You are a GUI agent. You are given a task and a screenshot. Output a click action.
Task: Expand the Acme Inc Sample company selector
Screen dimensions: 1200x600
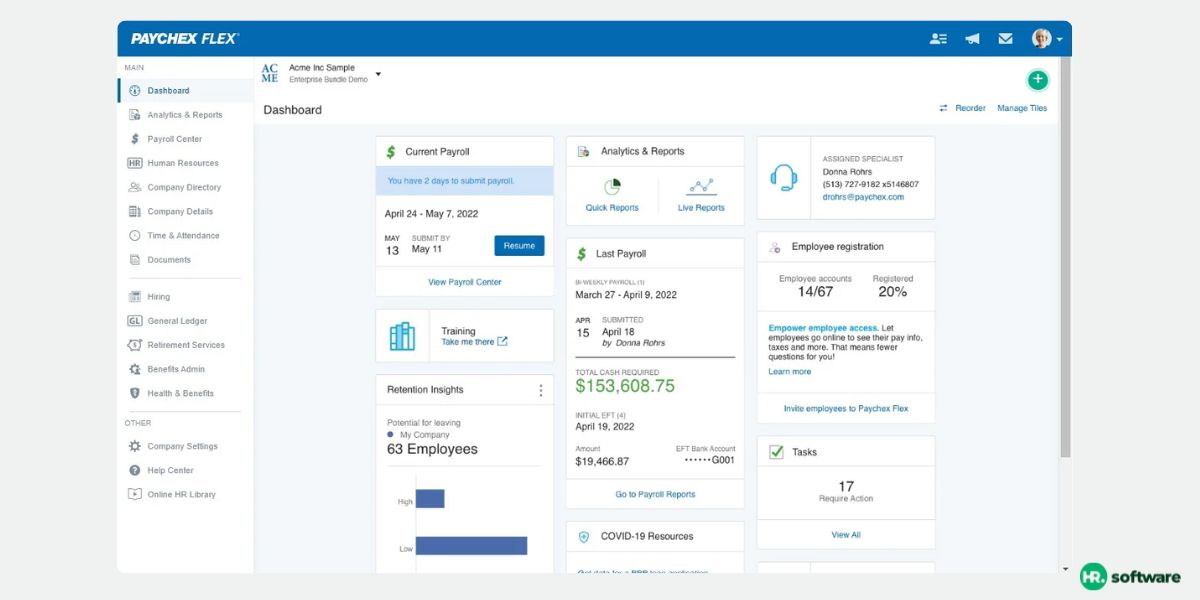tap(378, 75)
